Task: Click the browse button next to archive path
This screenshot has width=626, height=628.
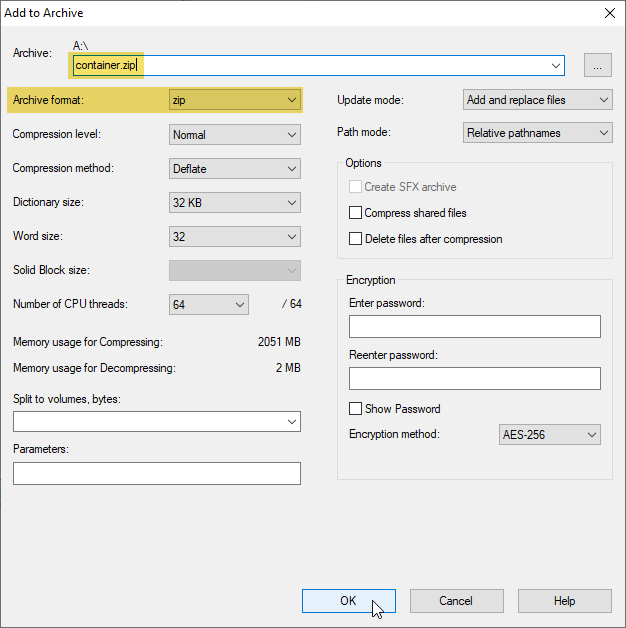Action: click(x=598, y=66)
